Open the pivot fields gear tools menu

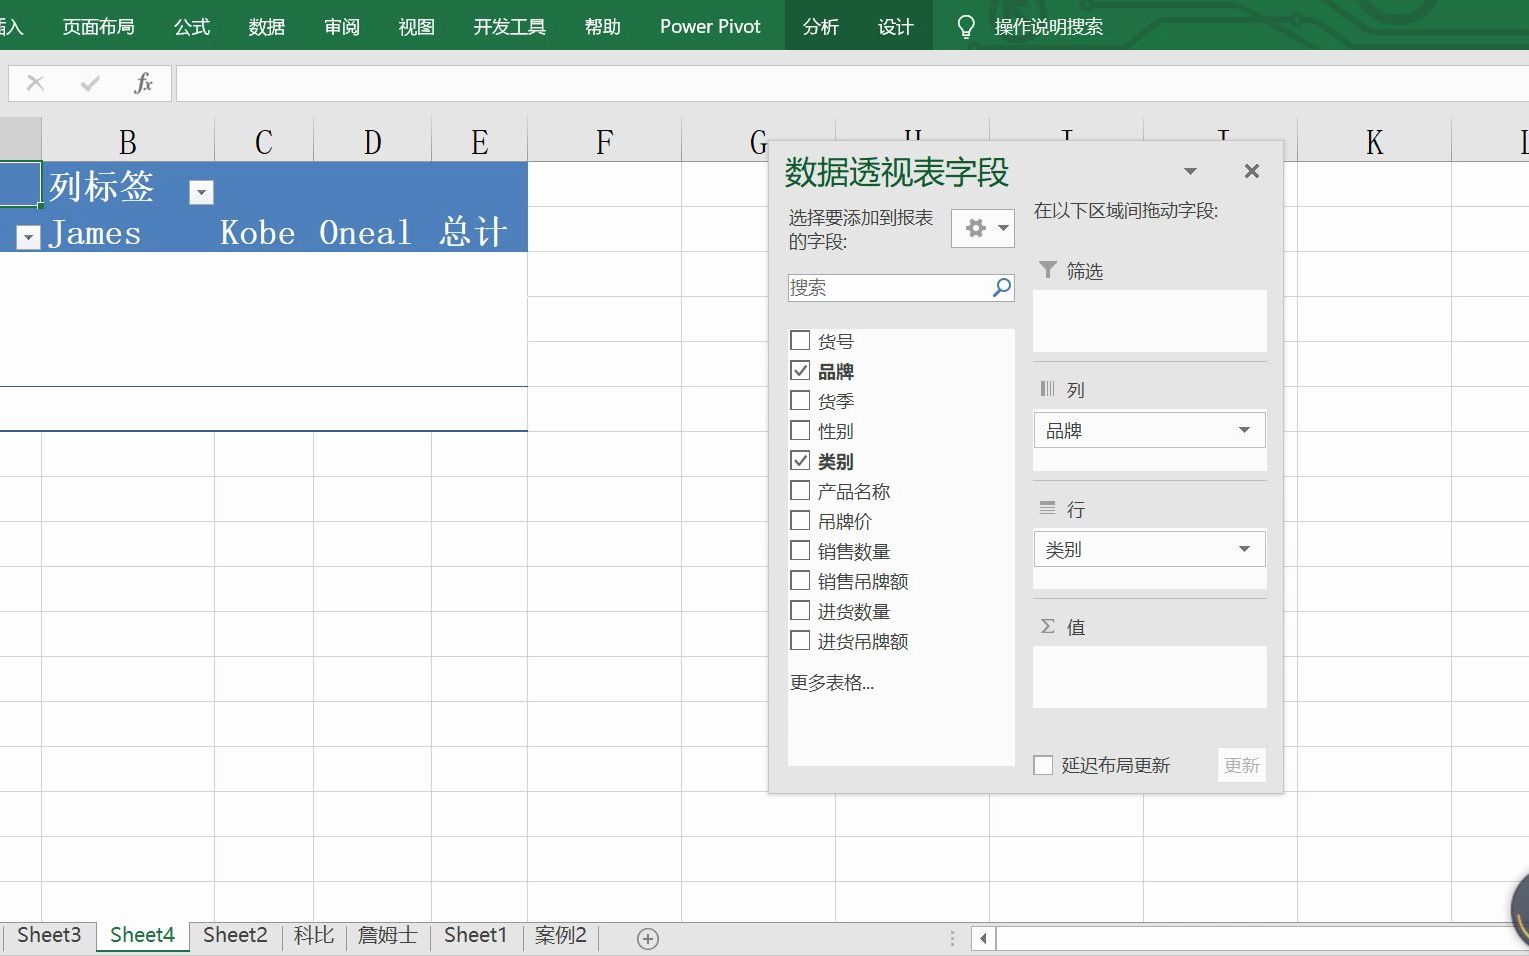(983, 229)
